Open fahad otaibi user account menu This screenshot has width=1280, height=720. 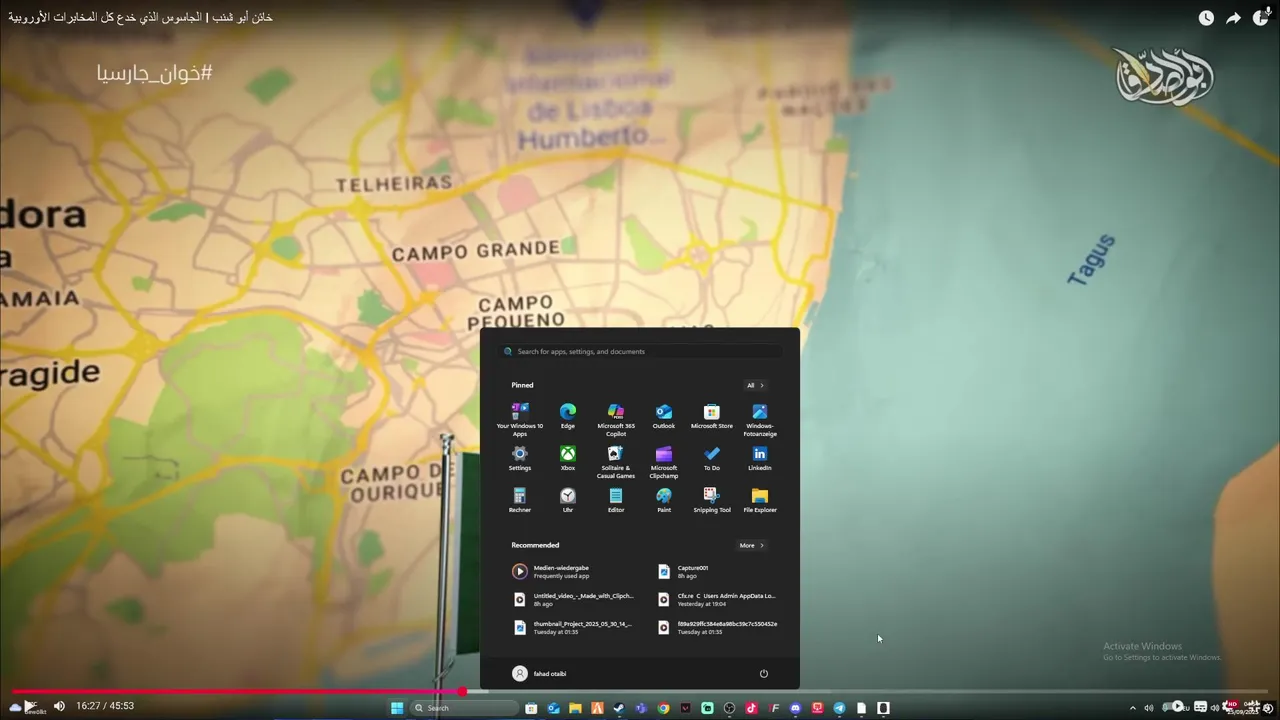pyautogui.click(x=539, y=673)
